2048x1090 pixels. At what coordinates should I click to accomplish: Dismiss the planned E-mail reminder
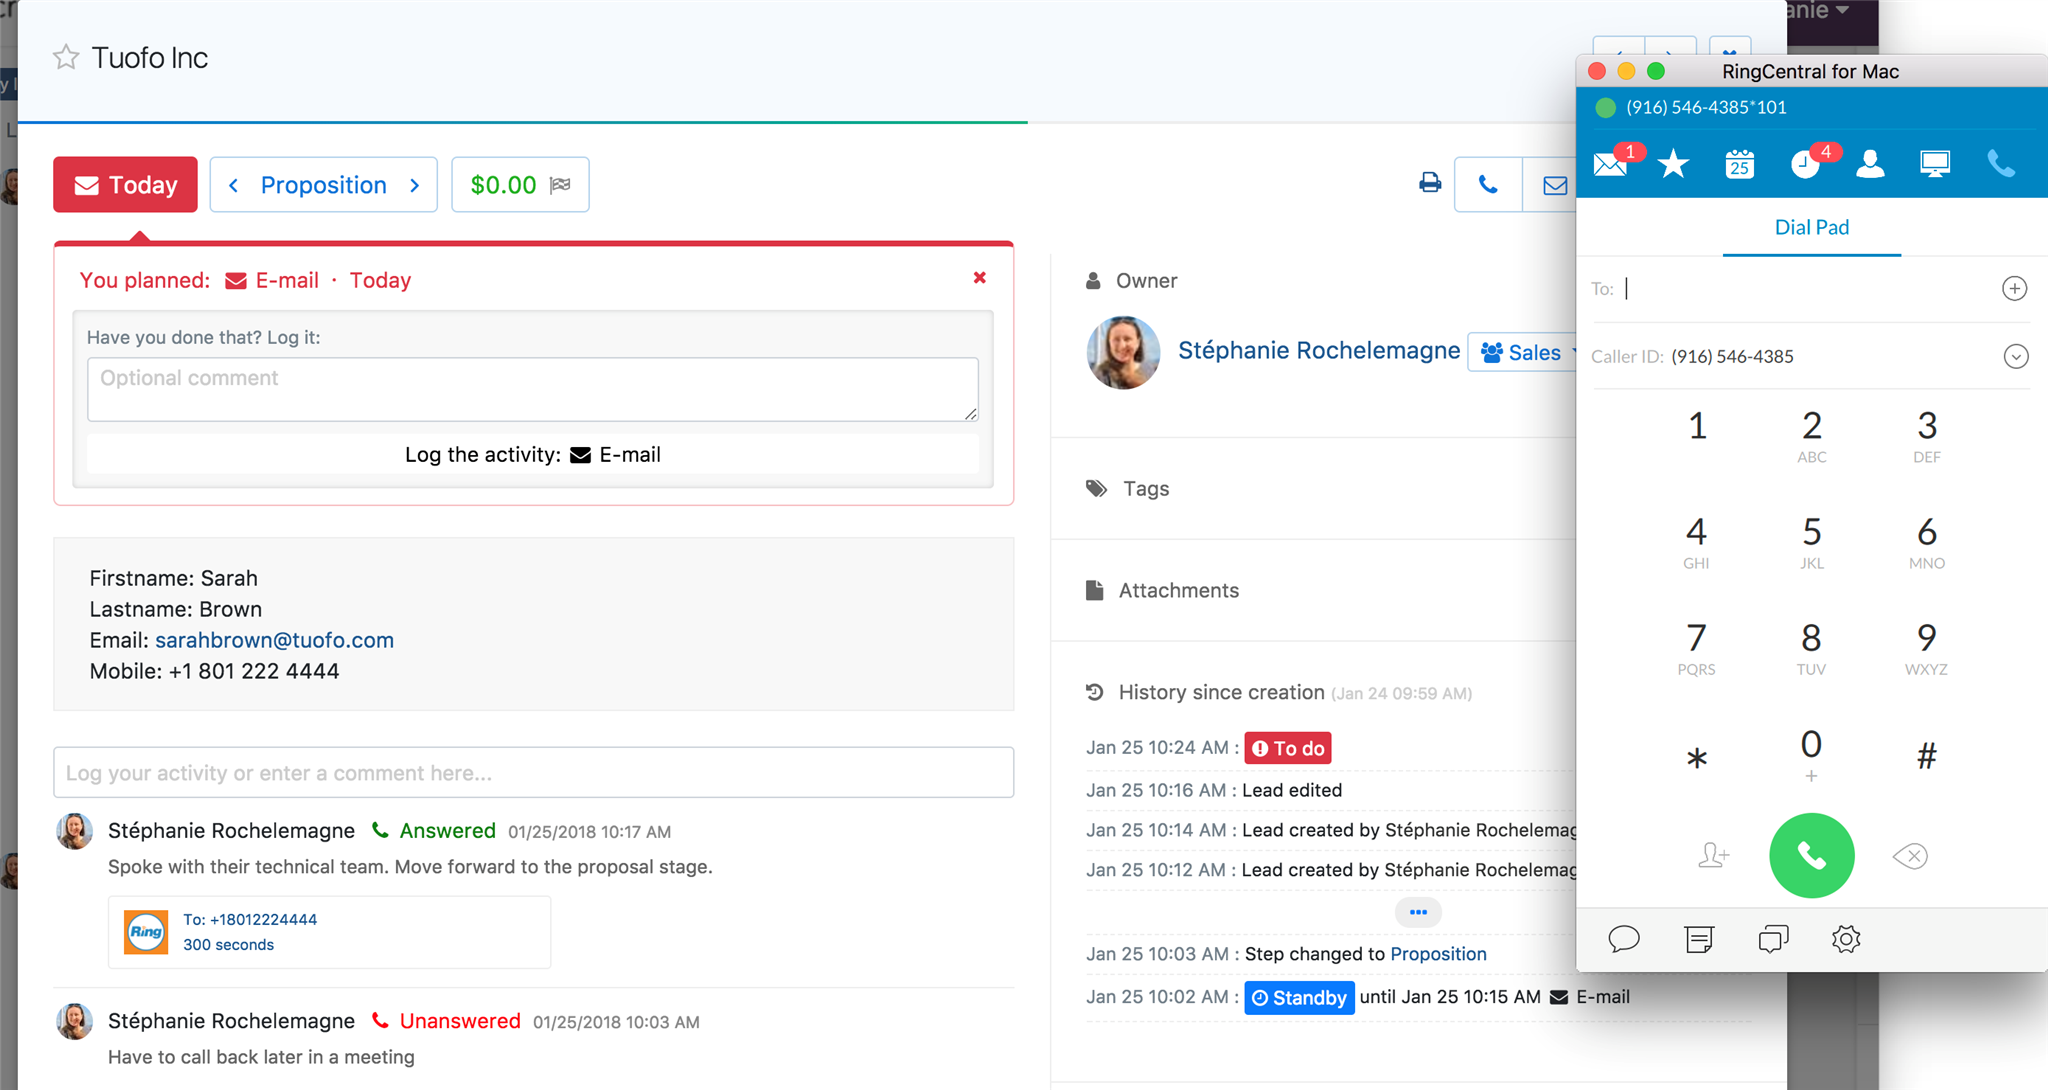click(980, 278)
